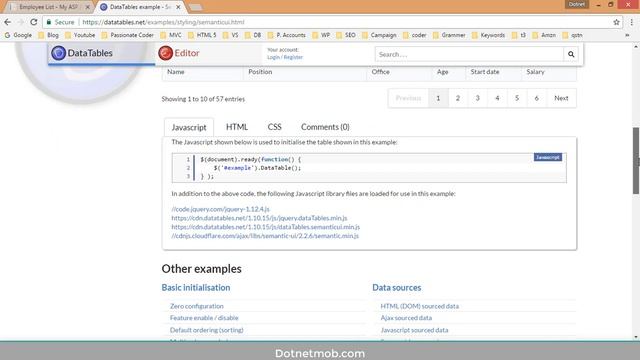Open the cloudflare semantic.min.js link
This screenshot has height=360, width=640.
[x=265, y=236]
